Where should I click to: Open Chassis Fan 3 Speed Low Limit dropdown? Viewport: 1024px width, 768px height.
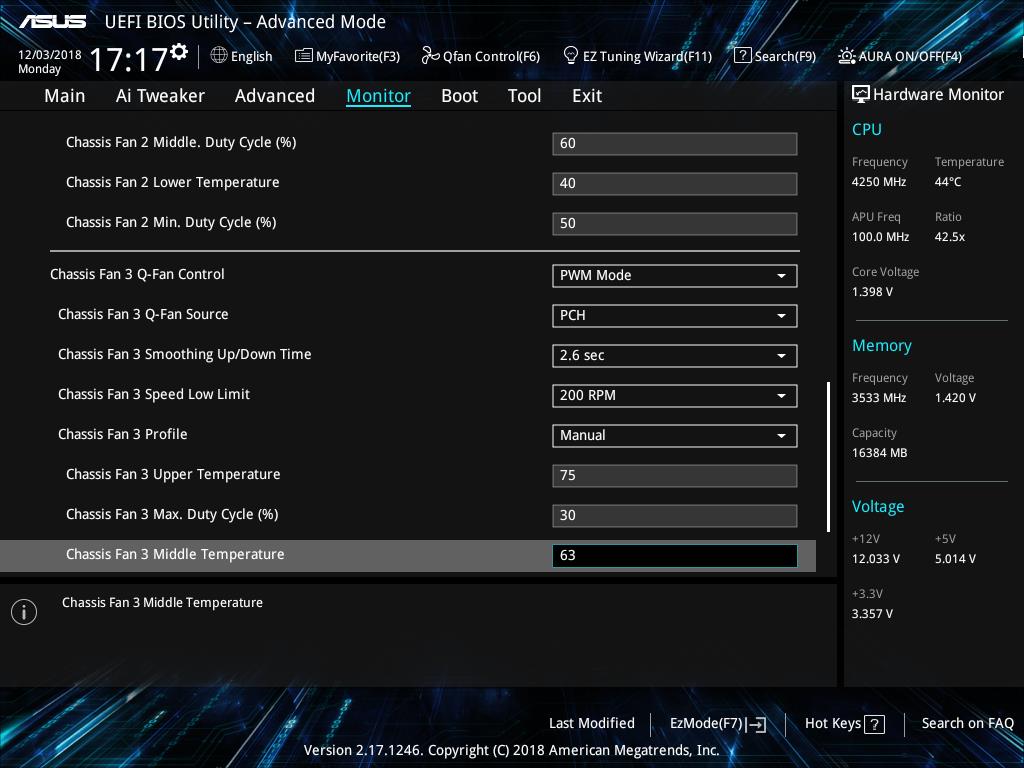674,395
